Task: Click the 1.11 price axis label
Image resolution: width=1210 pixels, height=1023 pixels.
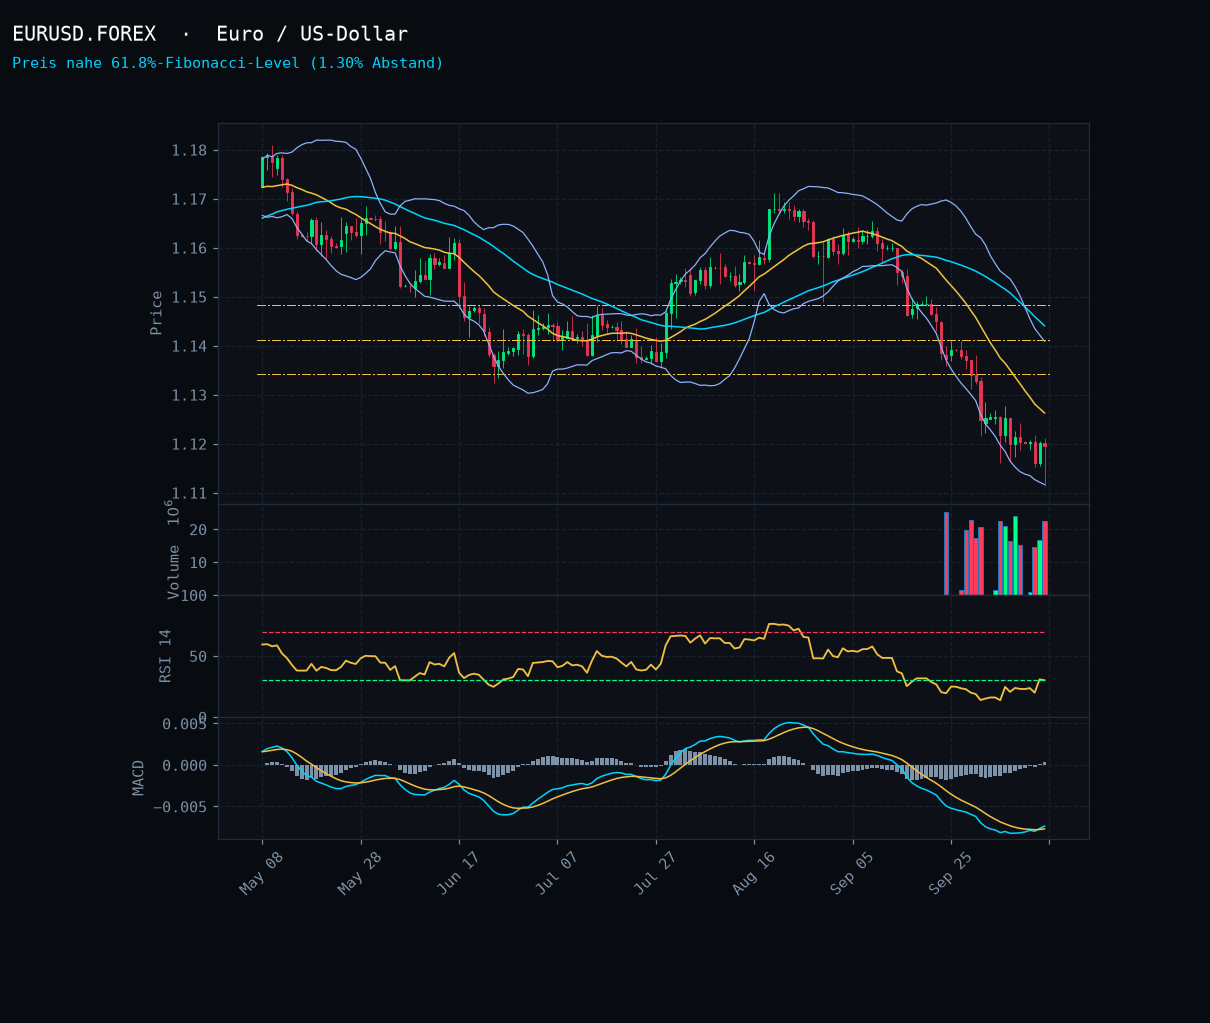Action: point(189,494)
